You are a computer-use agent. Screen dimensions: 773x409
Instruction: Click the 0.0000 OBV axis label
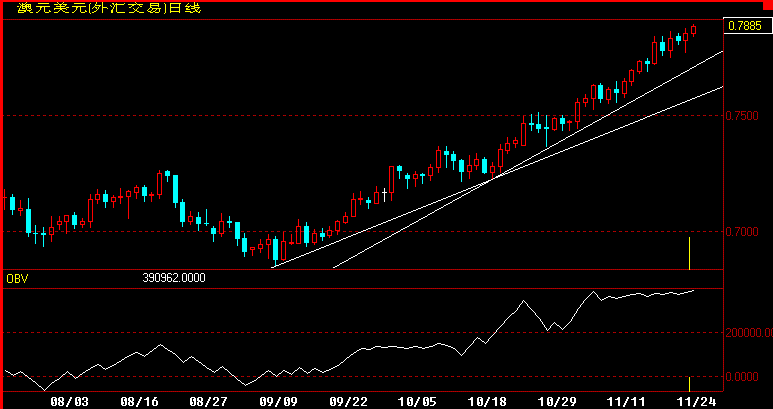click(742, 377)
